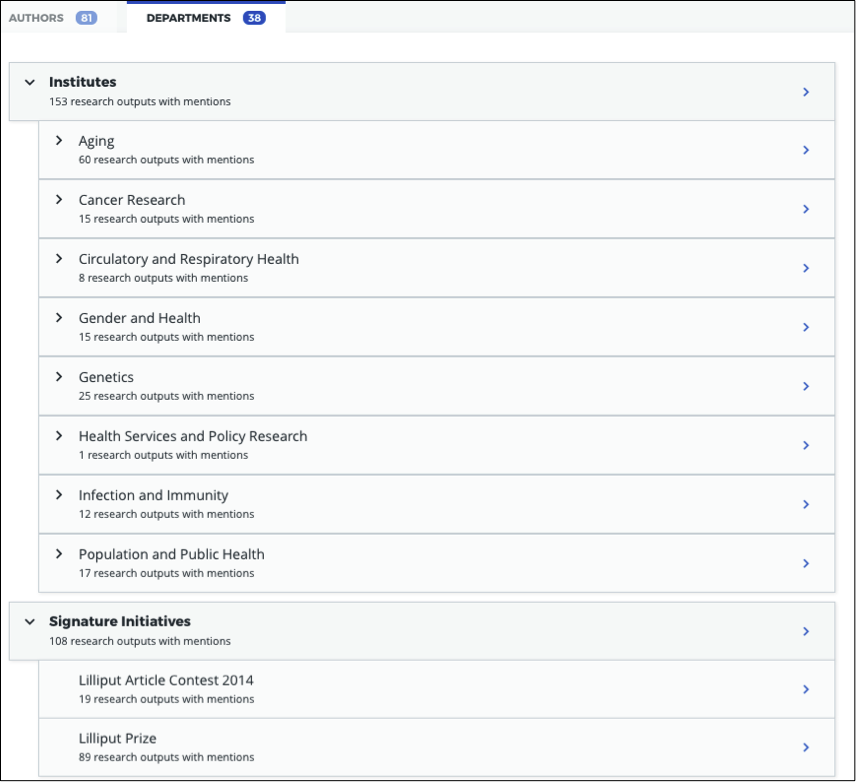Click '1 research outputs with mentions'
Viewport: 856px width, 782px height.
pos(163,455)
